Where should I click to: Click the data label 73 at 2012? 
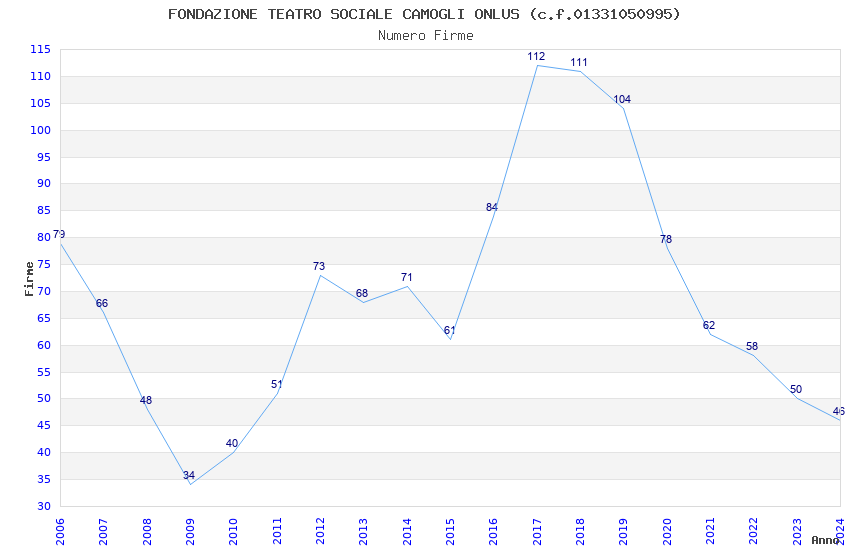[x=319, y=266]
